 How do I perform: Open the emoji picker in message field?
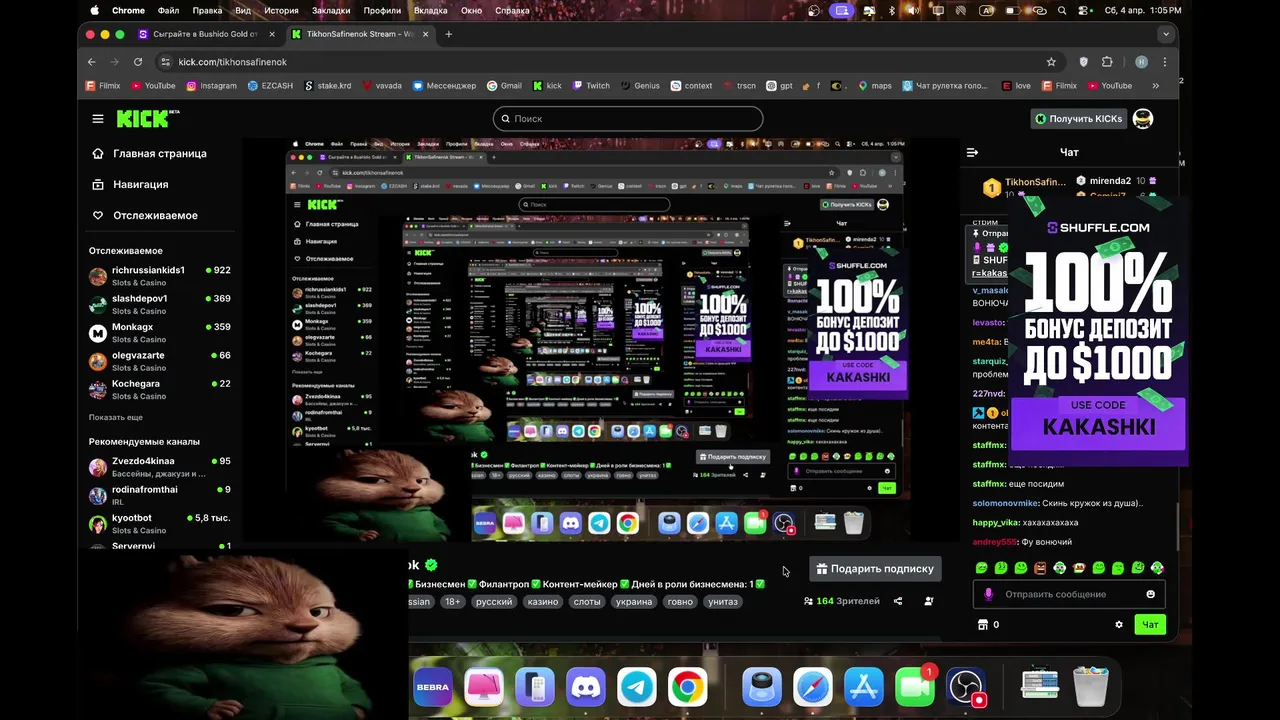(x=1150, y=594)
